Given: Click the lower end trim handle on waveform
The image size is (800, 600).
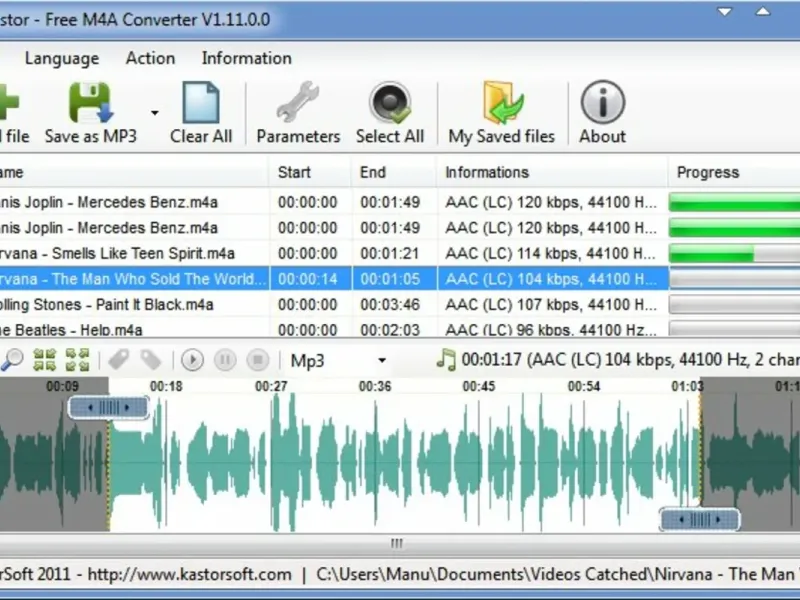Looking at the screenshot, I should coord(699,520).
